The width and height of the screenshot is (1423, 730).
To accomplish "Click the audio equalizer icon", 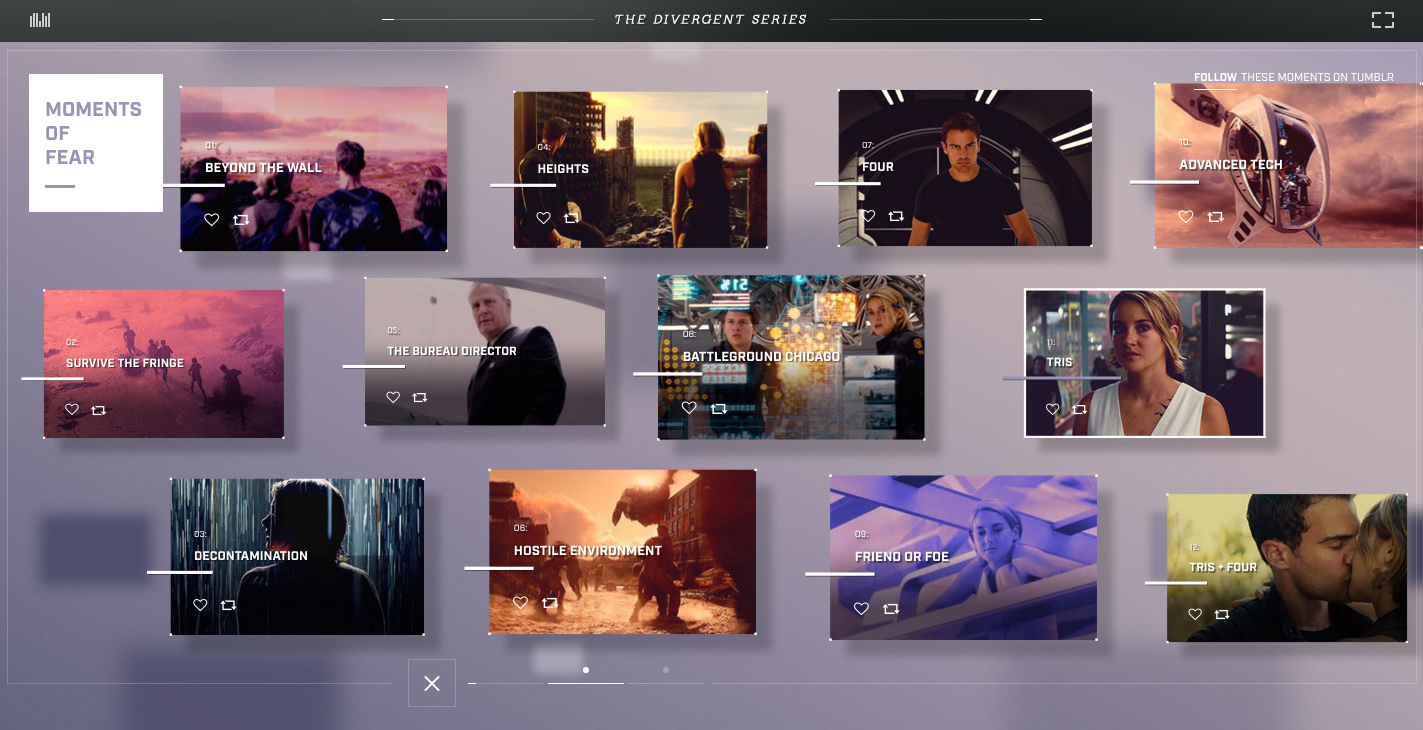I will (x=40, y=20).
